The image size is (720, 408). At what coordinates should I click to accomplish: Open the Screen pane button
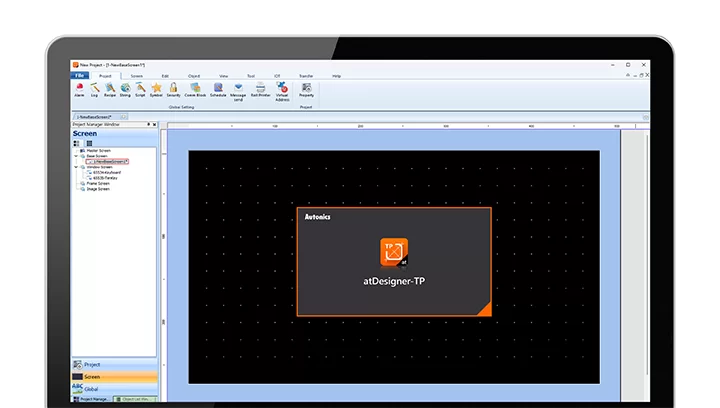pos(114,377)
